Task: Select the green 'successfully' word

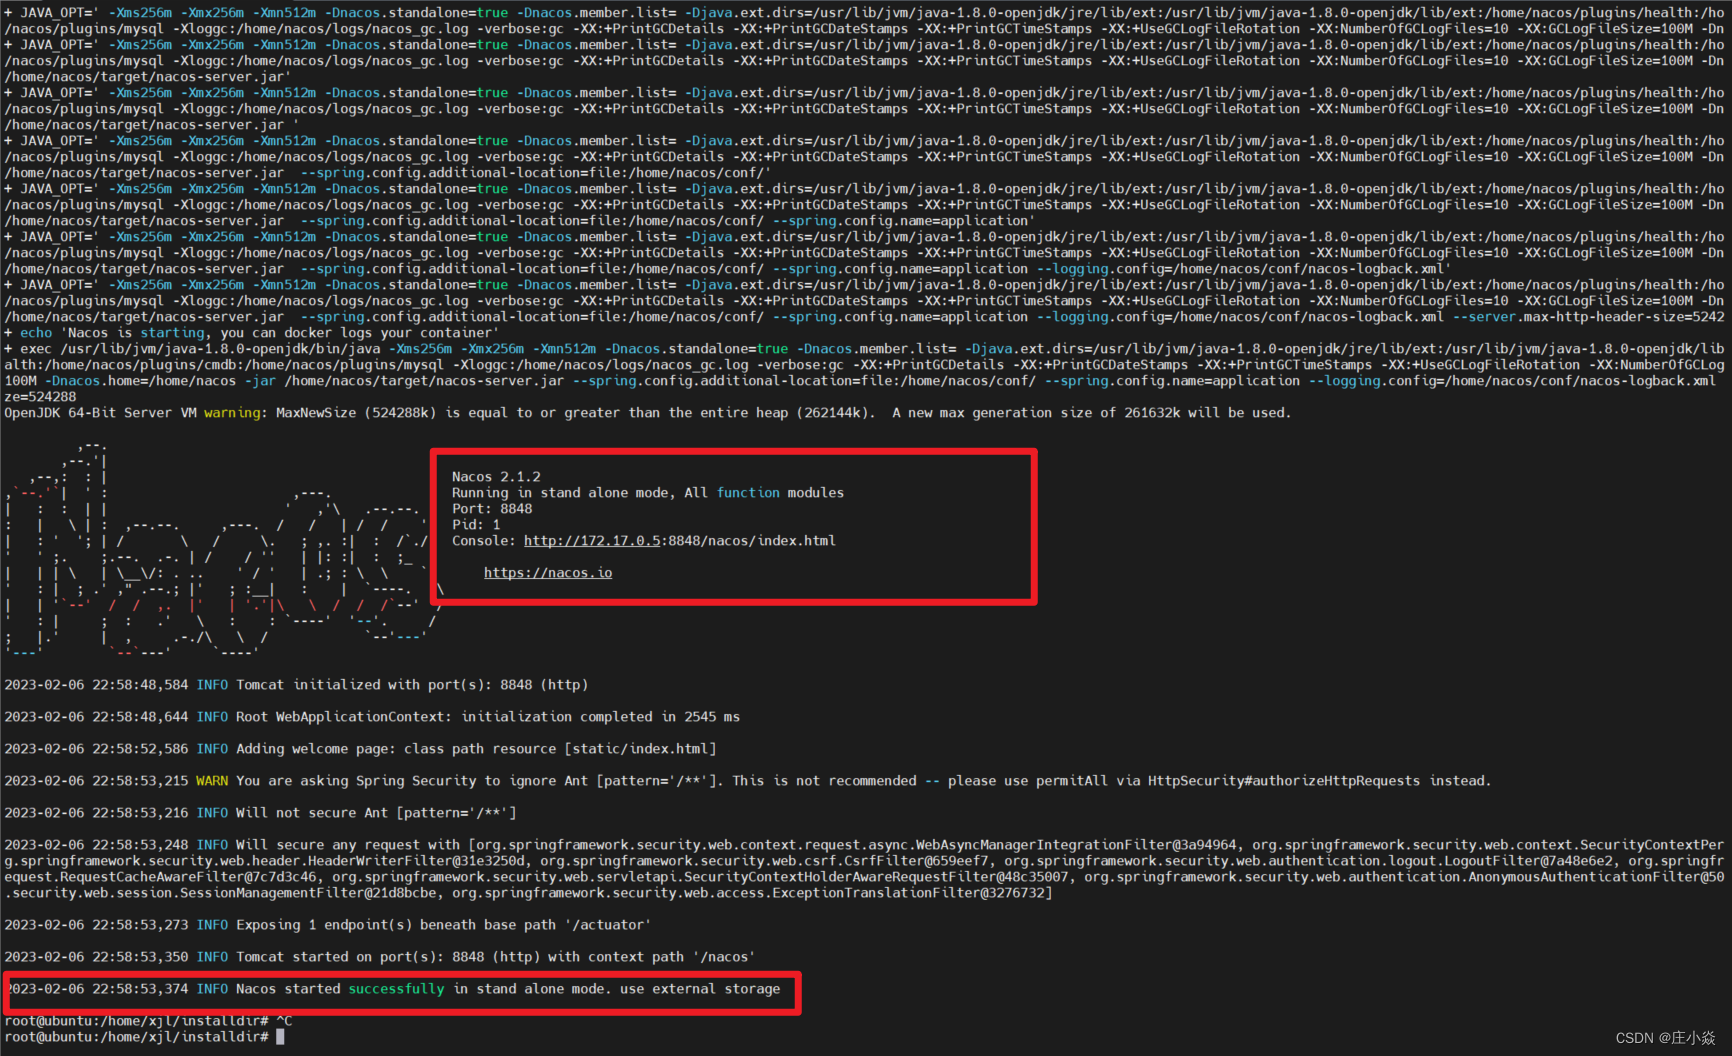Action: [x=396, y=988]
